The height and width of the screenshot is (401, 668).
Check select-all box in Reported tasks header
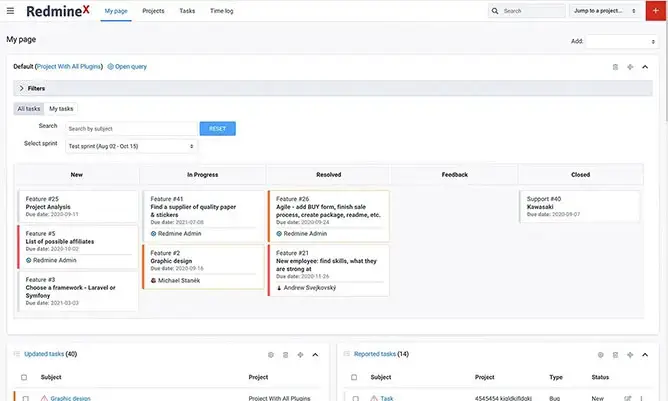(x=354, y=377)
